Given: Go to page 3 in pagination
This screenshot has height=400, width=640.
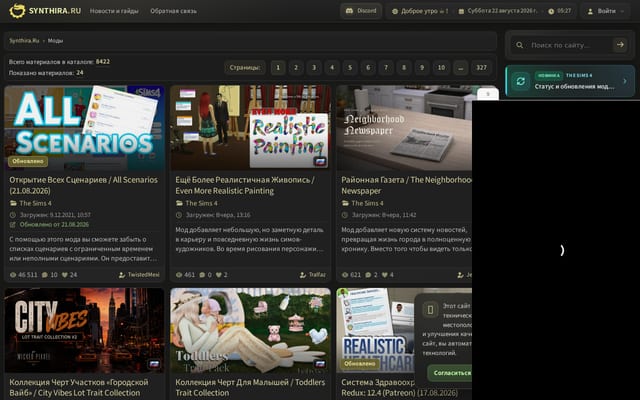Looking at the screenshot, I should pos(314,67).
